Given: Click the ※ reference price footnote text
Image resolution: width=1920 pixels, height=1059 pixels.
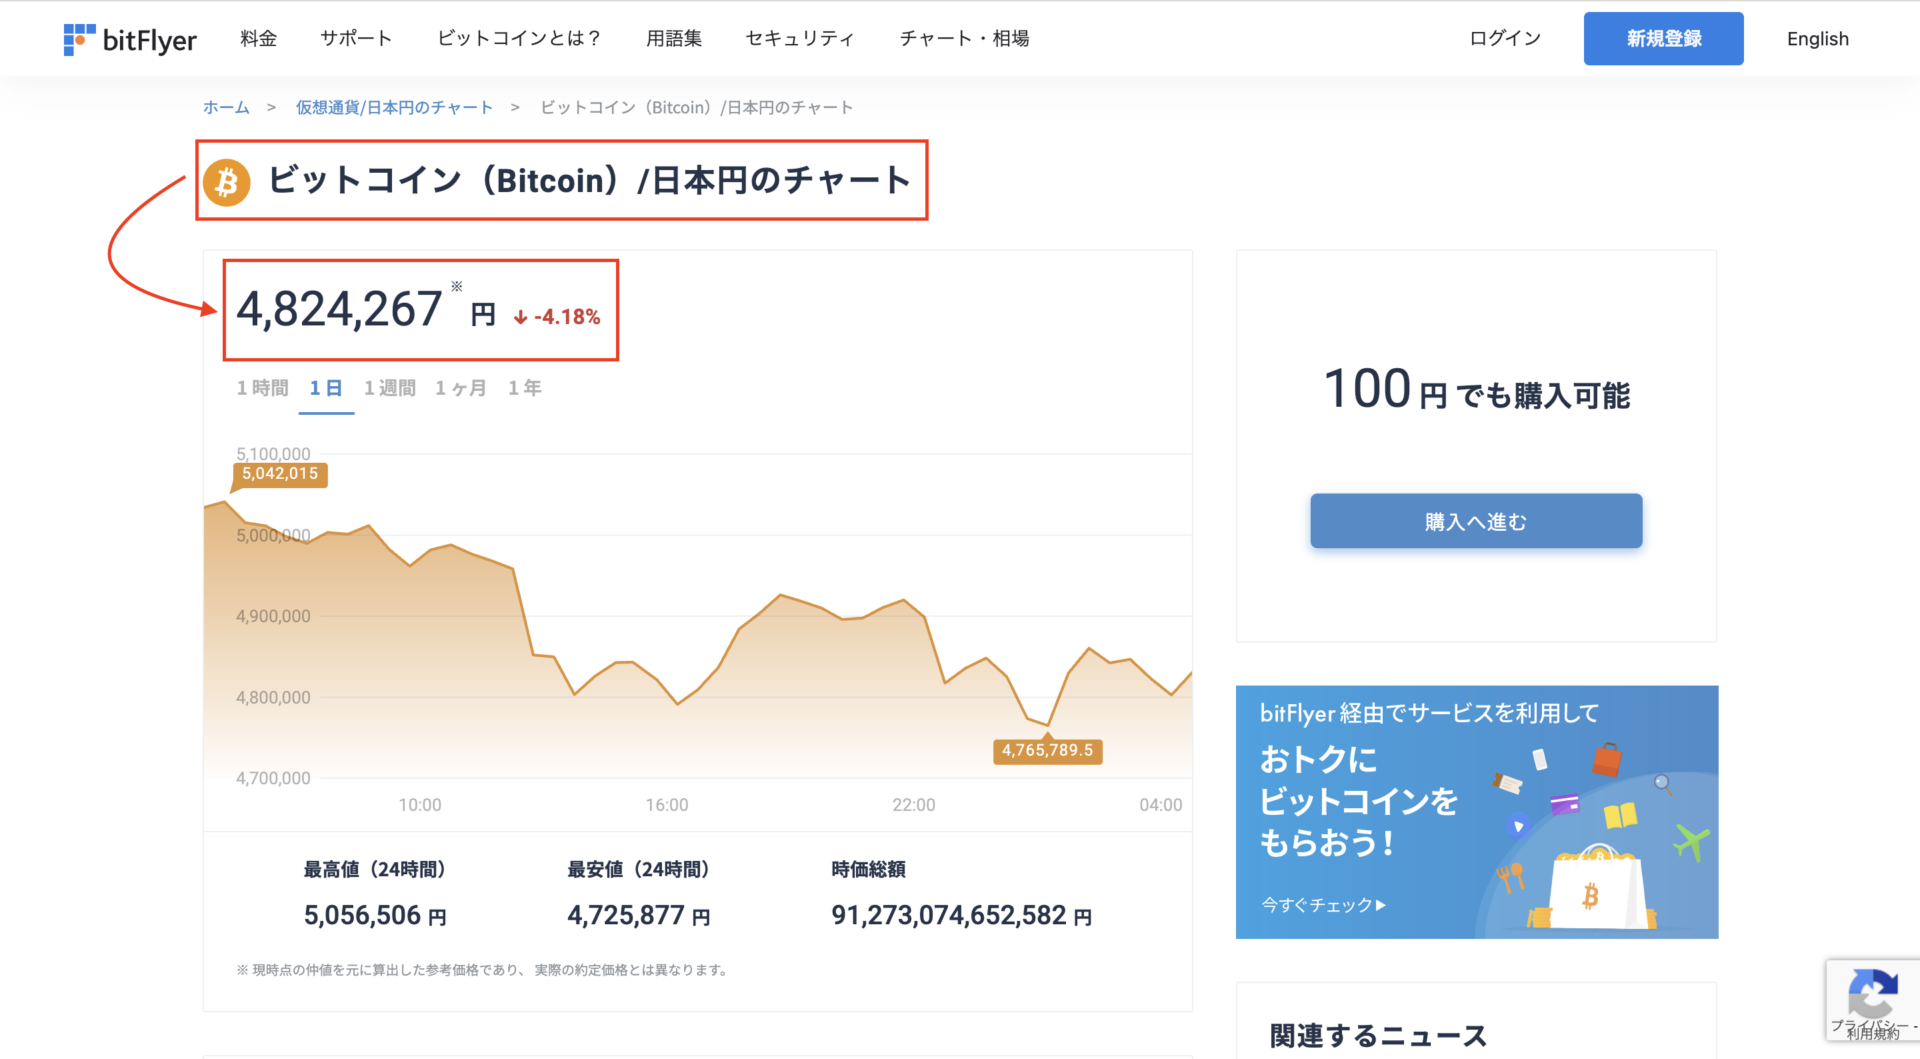Looking at the screenshot, I should click(482, 970).
